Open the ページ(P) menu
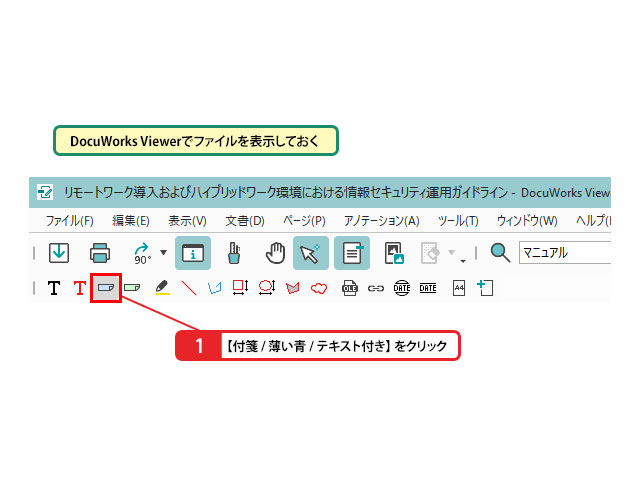The image size is (640, 480). click(x=304, y=221)
